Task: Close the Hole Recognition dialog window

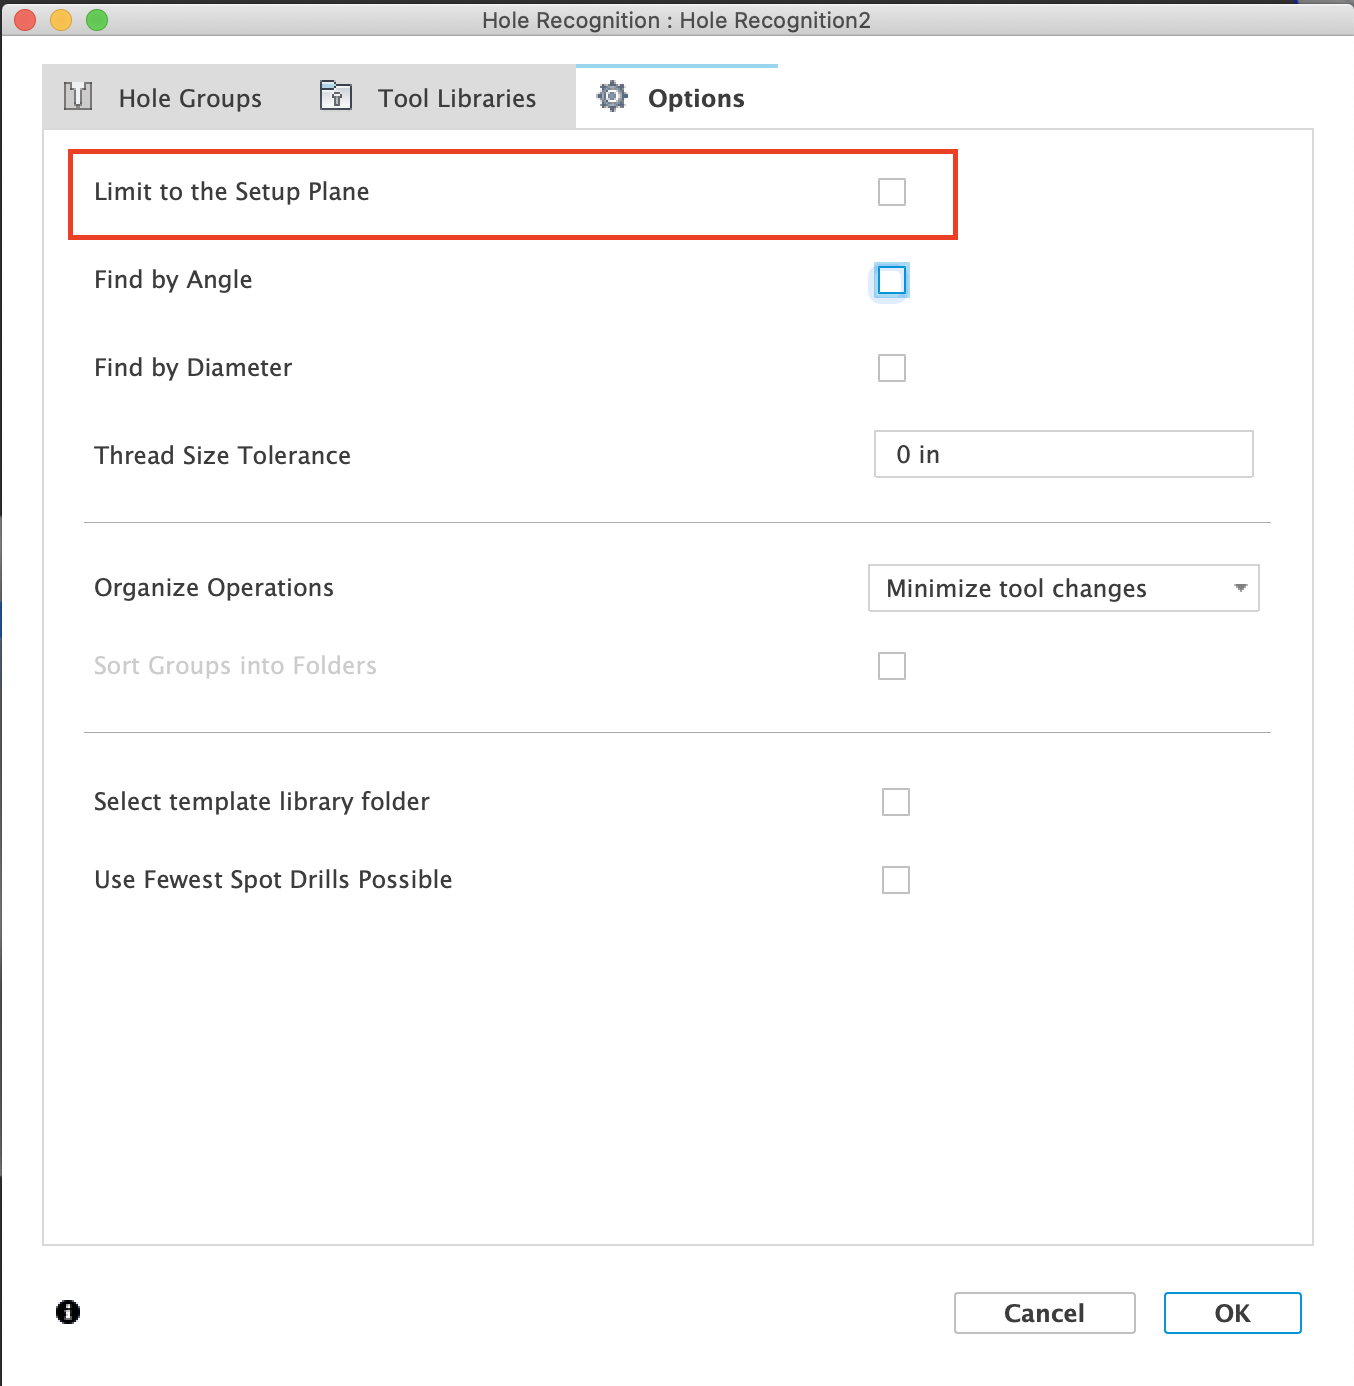Action: [25, 20]
